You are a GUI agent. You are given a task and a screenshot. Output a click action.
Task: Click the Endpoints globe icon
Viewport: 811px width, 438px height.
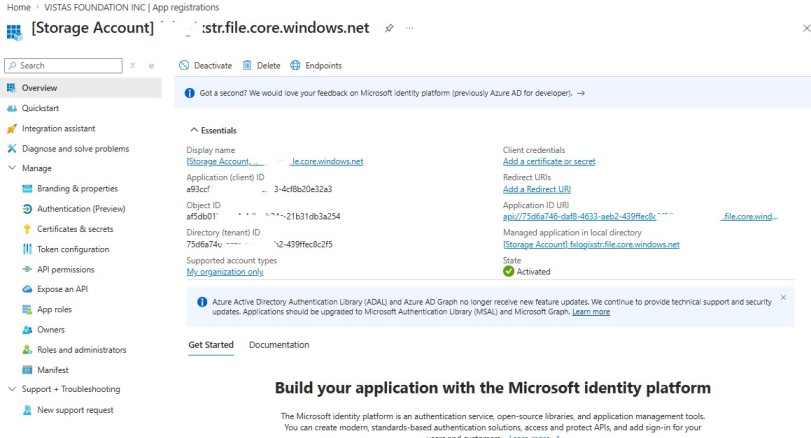[295, 65]
